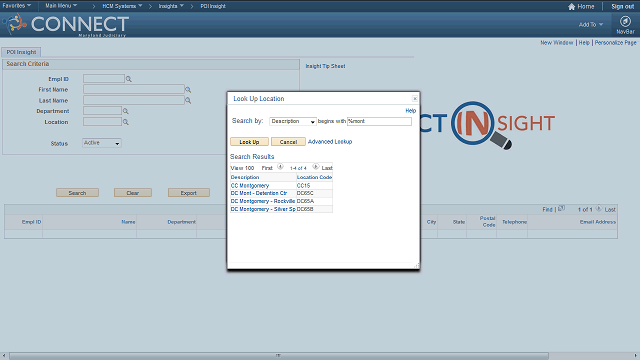The image size is (640, 360).
Task: Select the POI Insight tab
Action: [x=21, y=52]
